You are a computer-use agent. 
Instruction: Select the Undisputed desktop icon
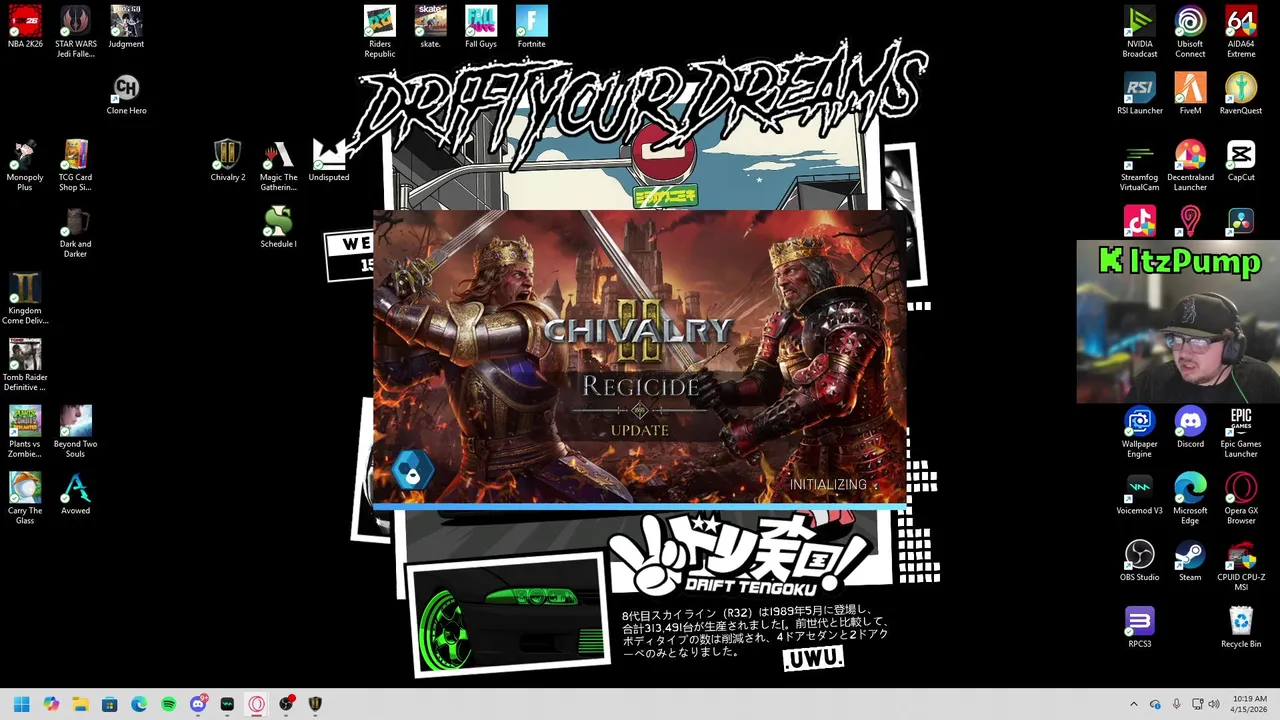(x=329, y=160)
